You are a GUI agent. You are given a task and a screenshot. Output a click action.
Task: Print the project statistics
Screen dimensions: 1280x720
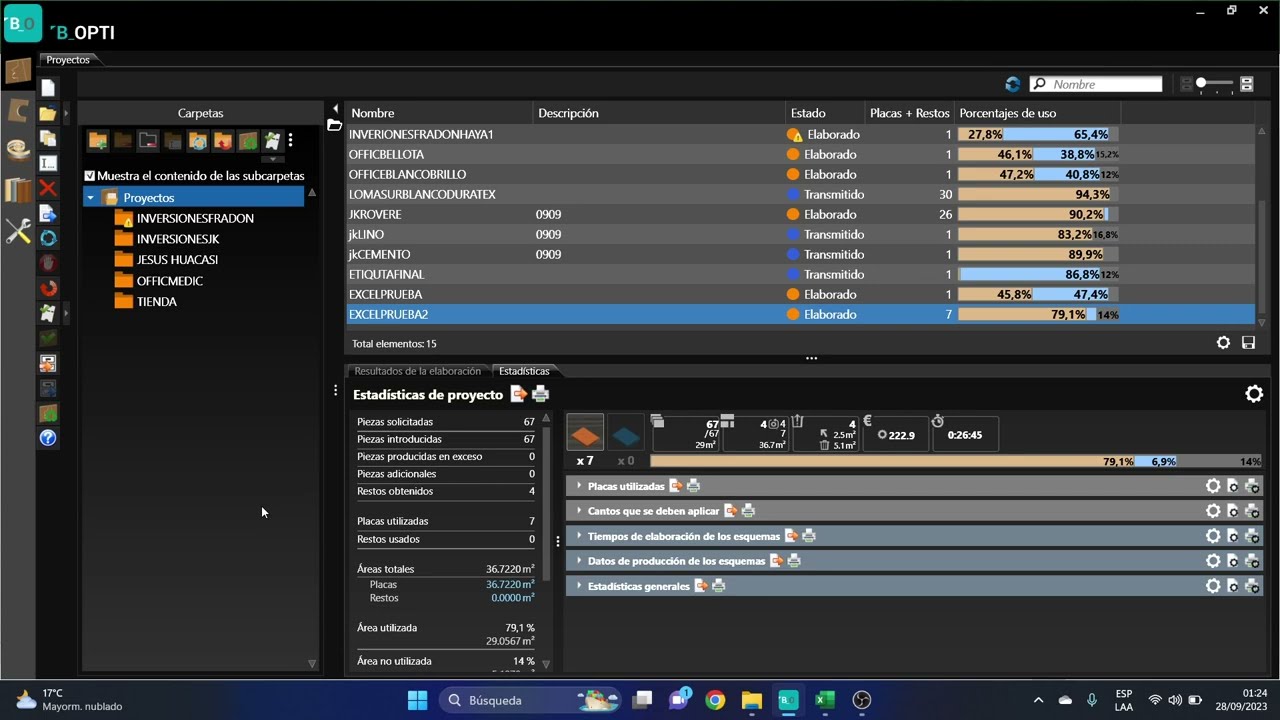pos(541,394)
